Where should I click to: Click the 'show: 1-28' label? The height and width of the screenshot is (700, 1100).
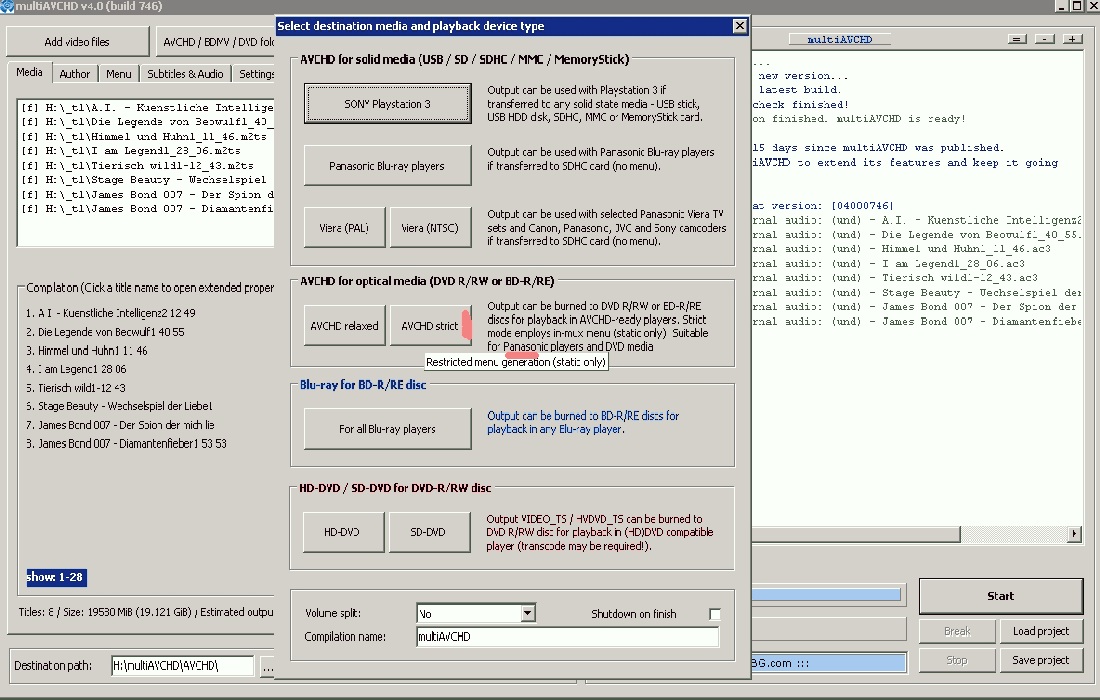click(55, 577)
